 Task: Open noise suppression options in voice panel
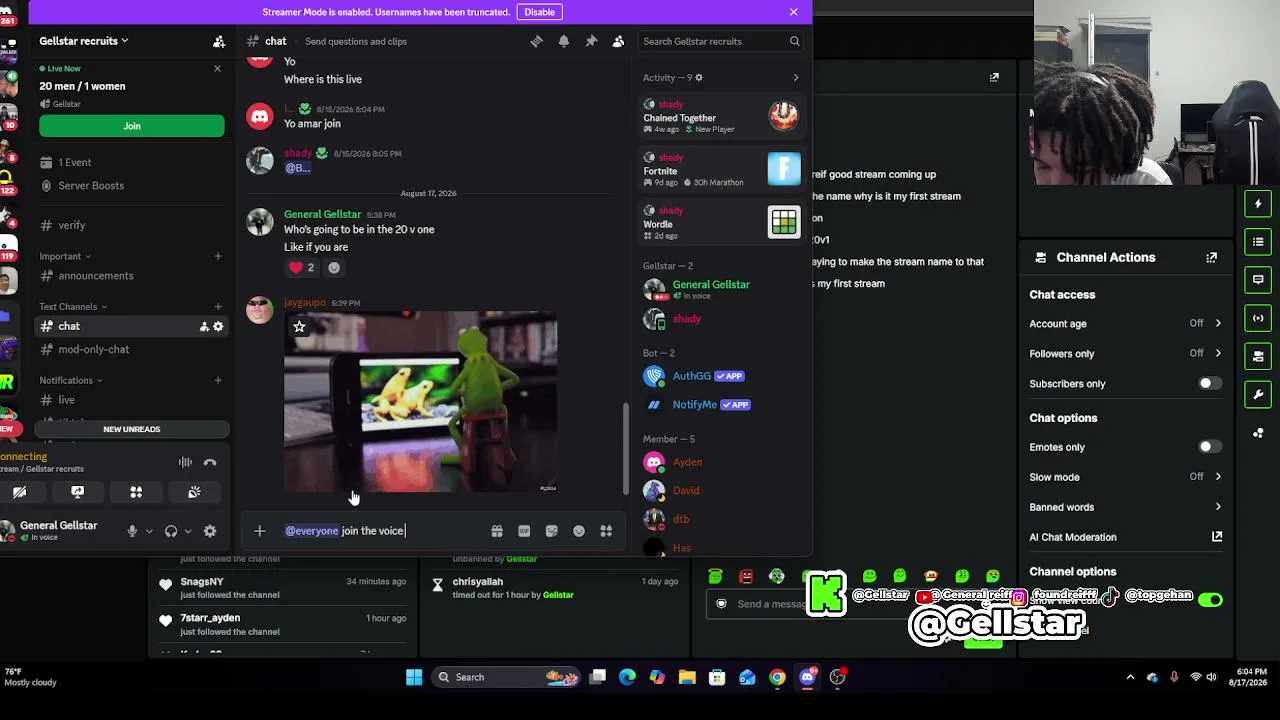point(185,462)
